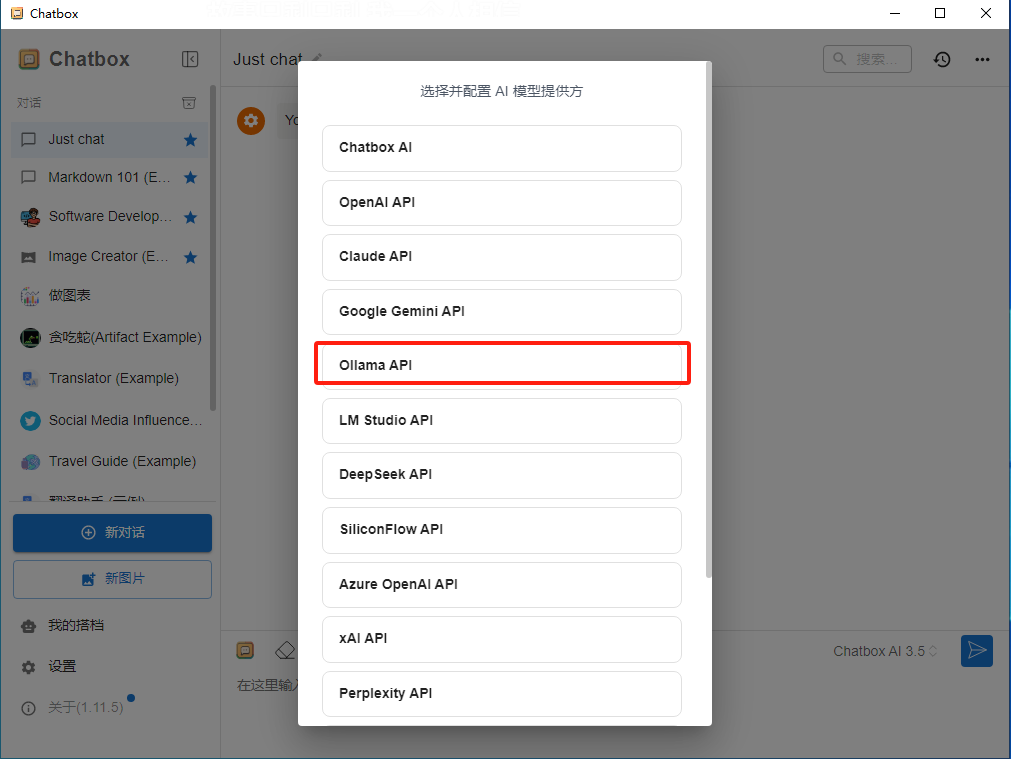
Task: Pick xAI API provider
Action: 502,639
